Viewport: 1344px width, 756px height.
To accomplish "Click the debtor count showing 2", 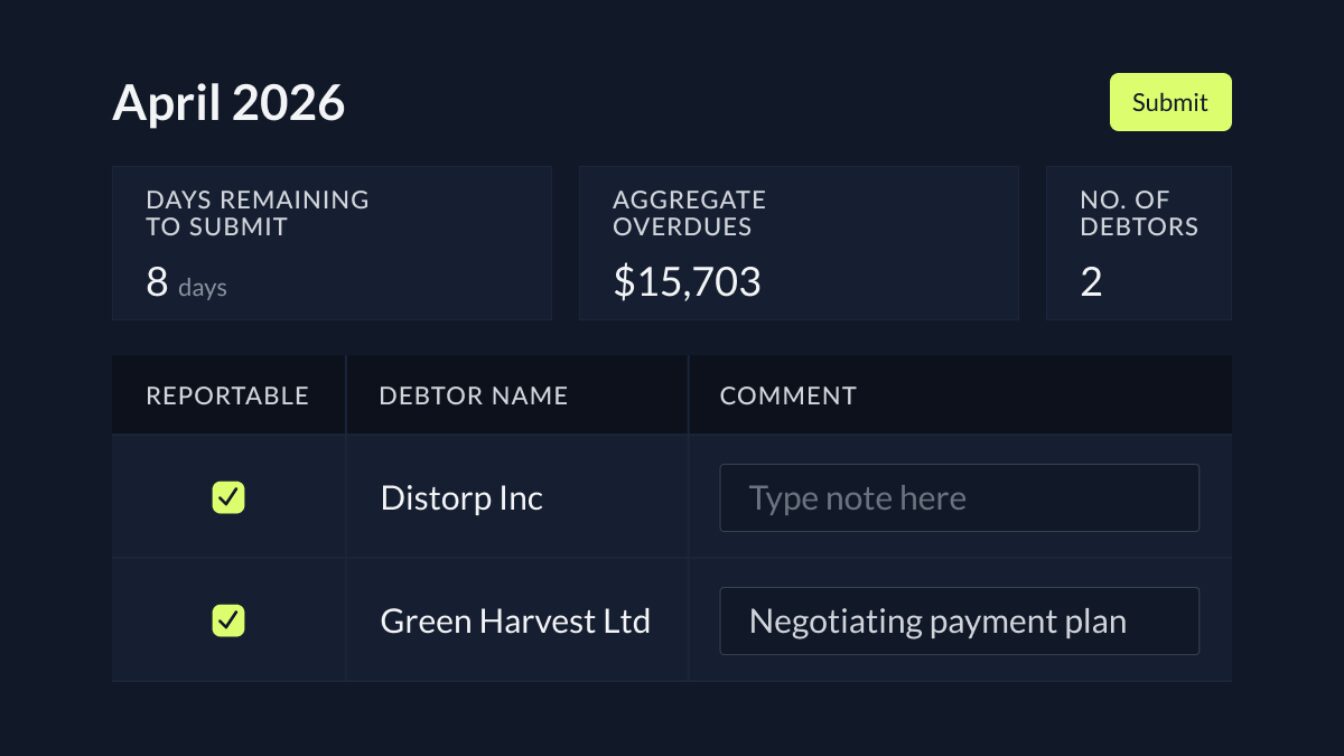I will [x=1090, y=284].
